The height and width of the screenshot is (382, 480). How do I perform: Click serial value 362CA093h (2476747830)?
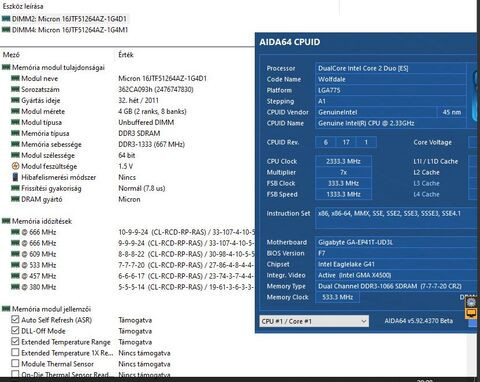tap(156, 90)
